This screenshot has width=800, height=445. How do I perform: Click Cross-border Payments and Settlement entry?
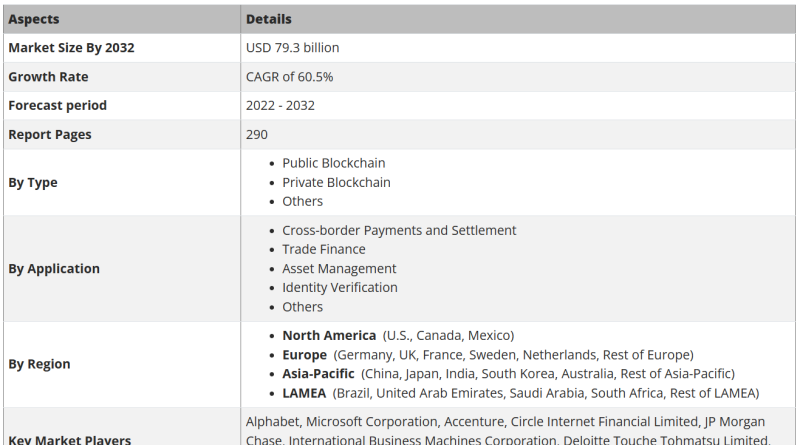click(x=399, y=231)
